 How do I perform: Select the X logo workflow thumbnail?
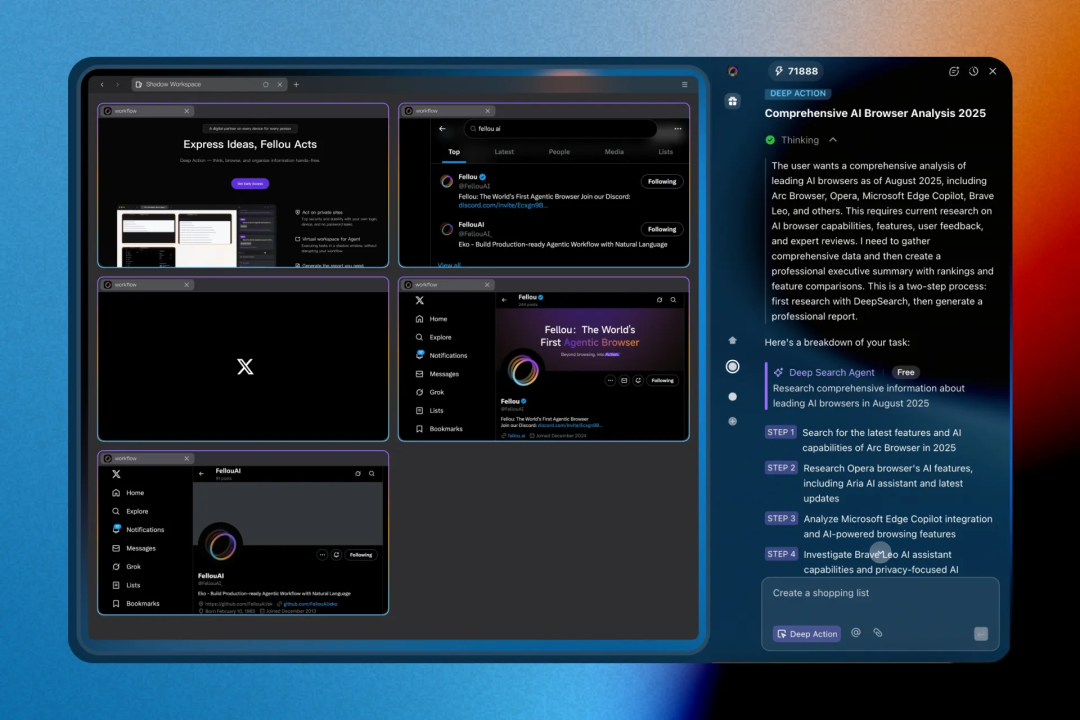pyautogui.click(x=243, y=359)
